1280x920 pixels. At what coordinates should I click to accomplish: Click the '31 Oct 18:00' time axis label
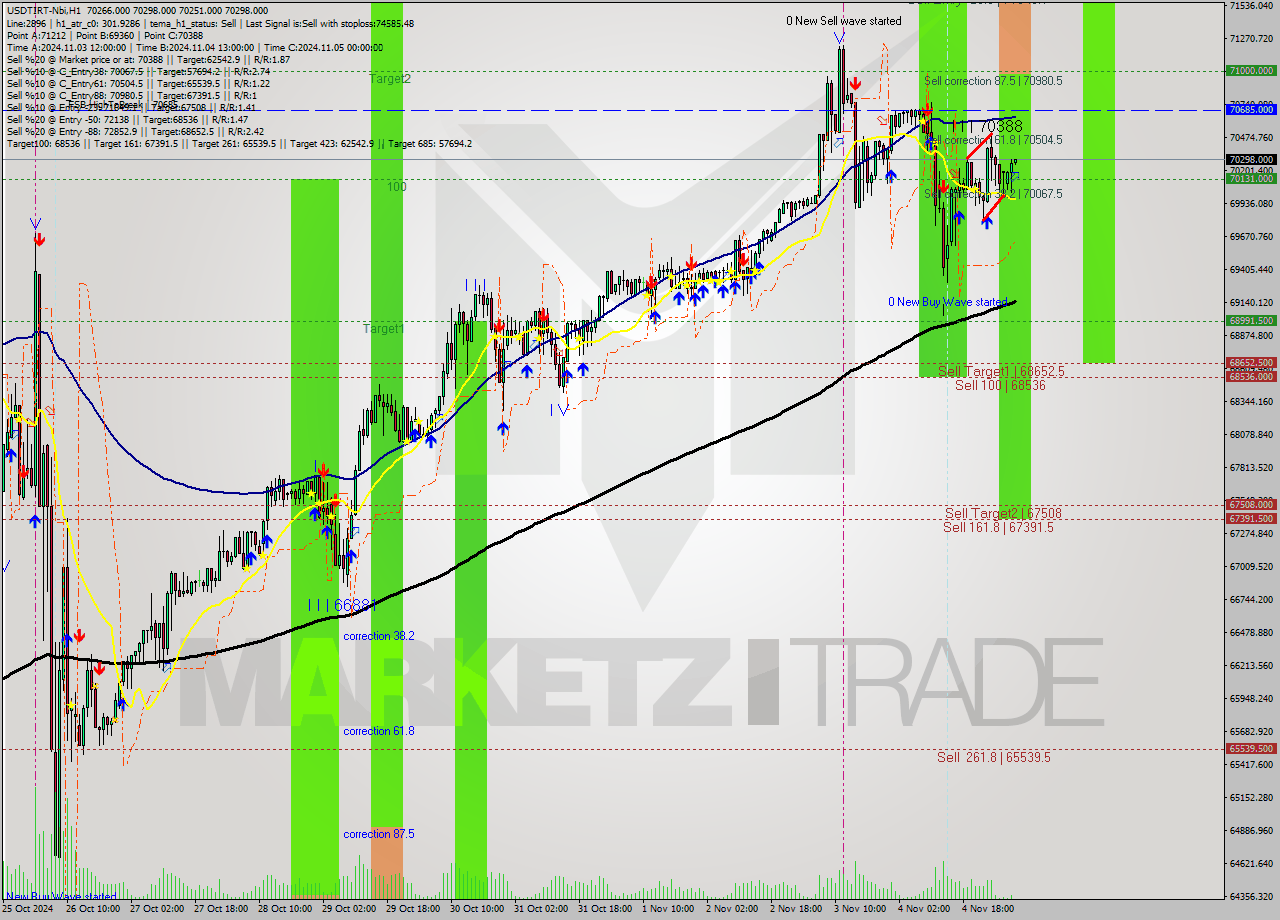click(605, 909)
